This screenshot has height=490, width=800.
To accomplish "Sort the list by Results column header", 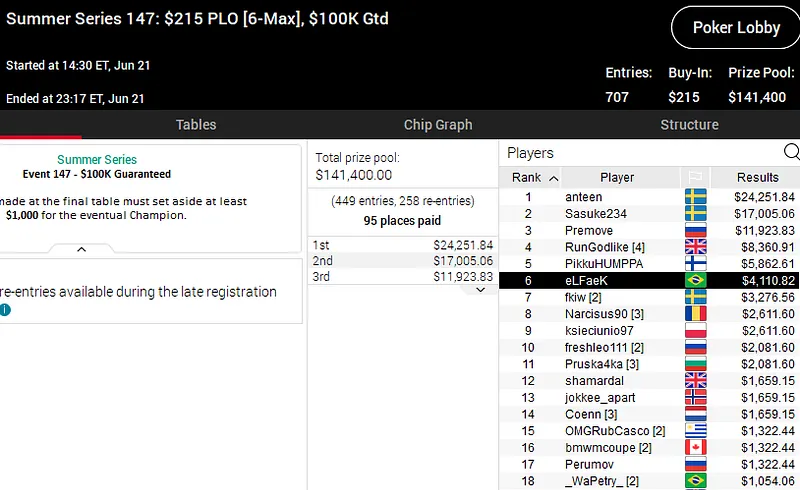I will (x=757, y=177).
